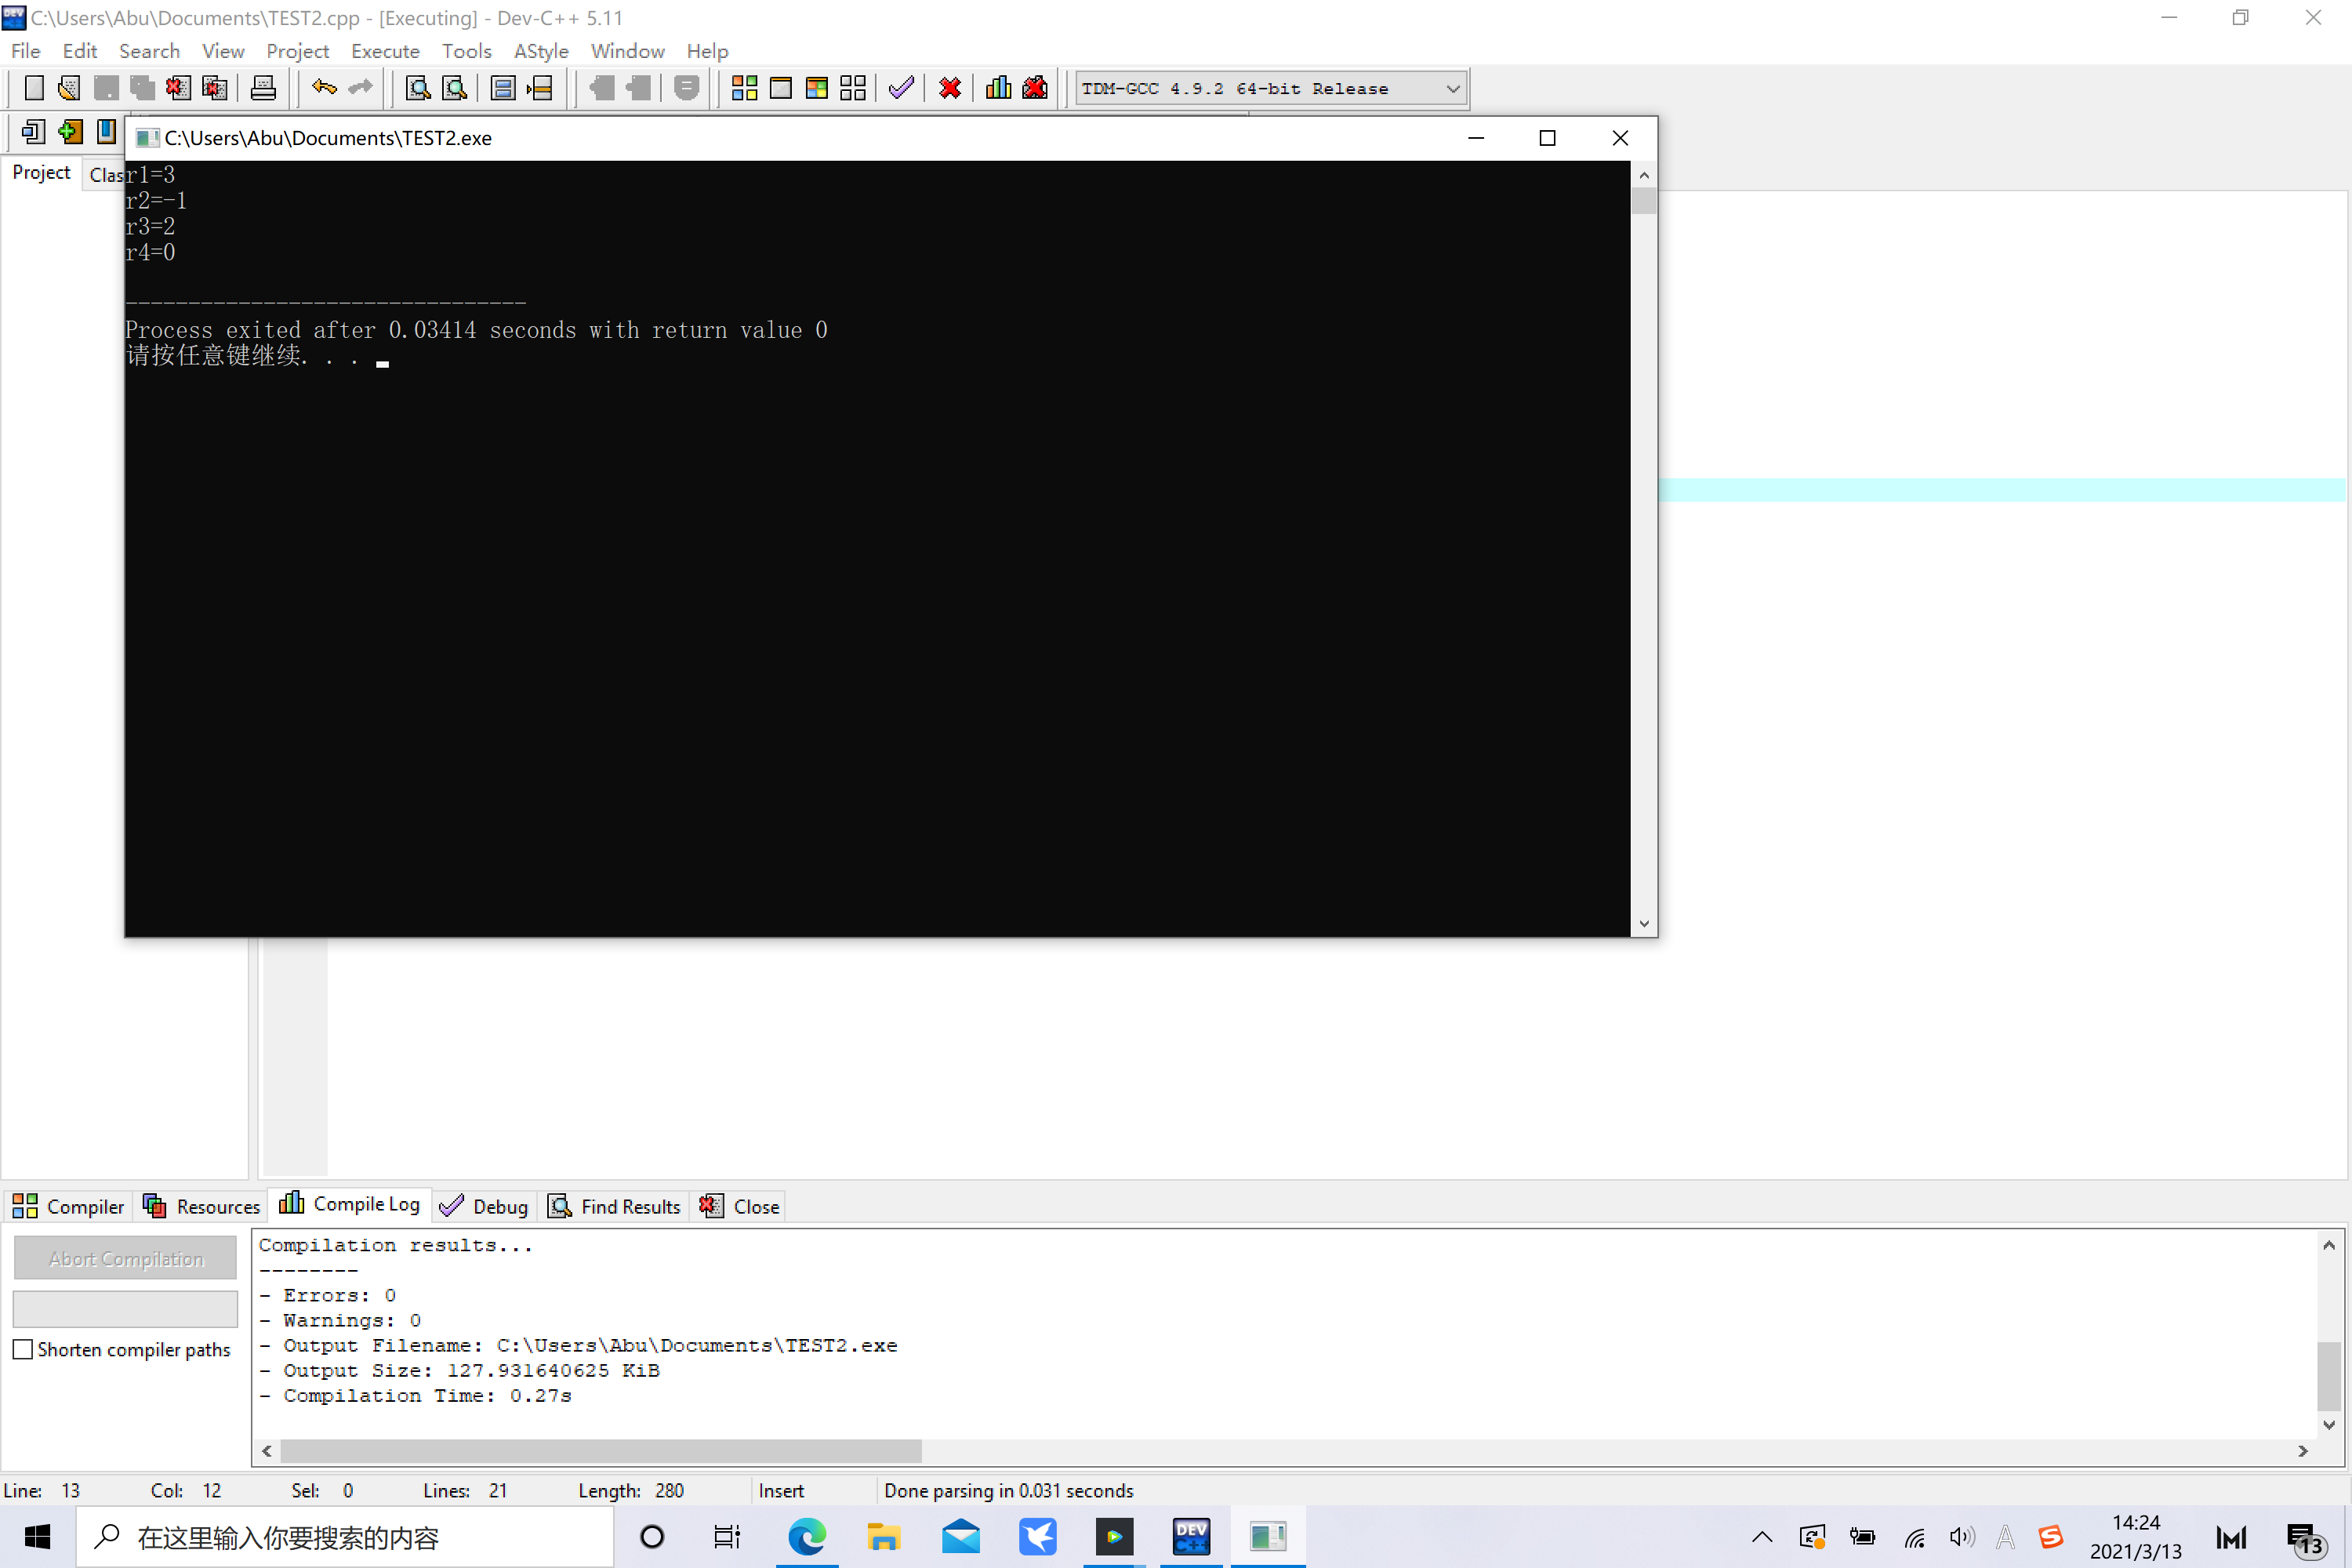Select the Project tab in left panel
Screen dimensions: 2352x1568
(x=41, y=172)
